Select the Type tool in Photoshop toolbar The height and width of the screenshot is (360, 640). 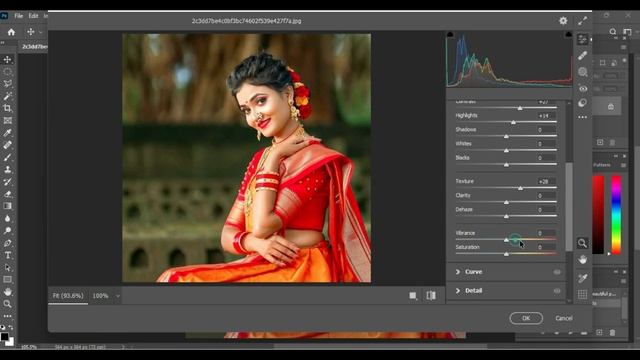click(7, 255)
